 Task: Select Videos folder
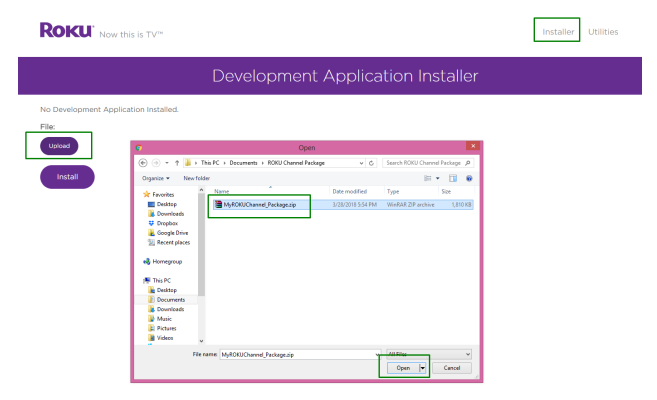coord(160,338)
